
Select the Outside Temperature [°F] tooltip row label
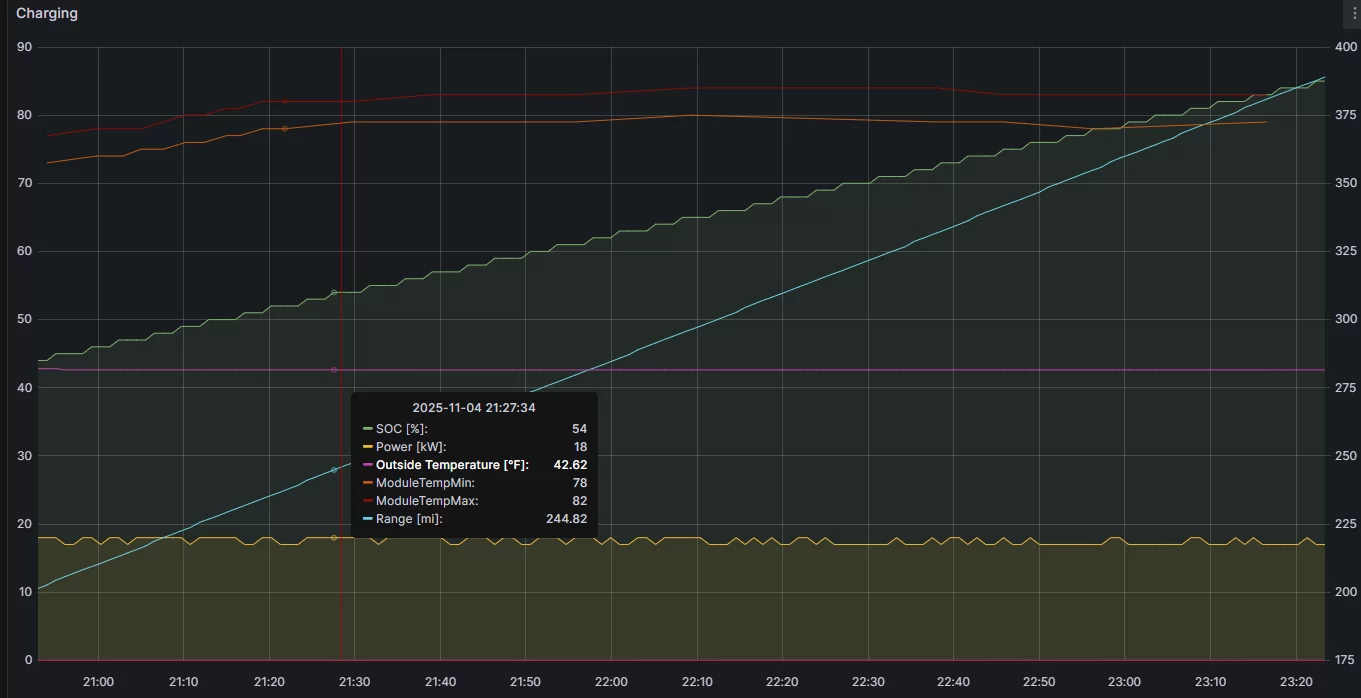452,465
